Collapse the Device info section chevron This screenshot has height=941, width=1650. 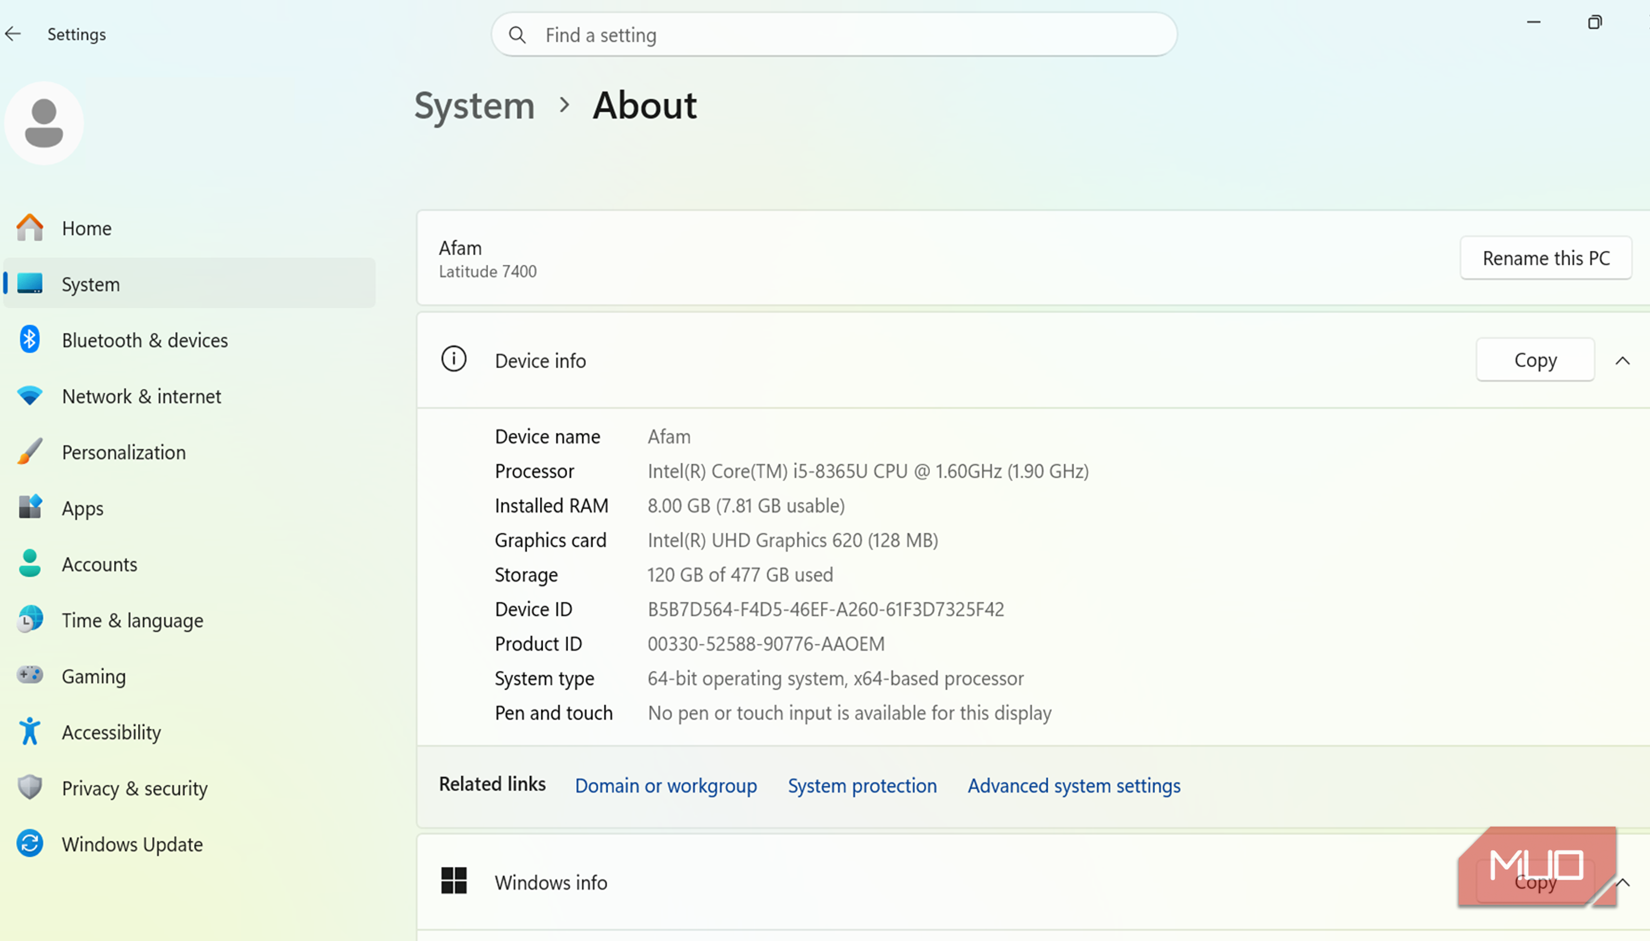[x=1622, y=361]
